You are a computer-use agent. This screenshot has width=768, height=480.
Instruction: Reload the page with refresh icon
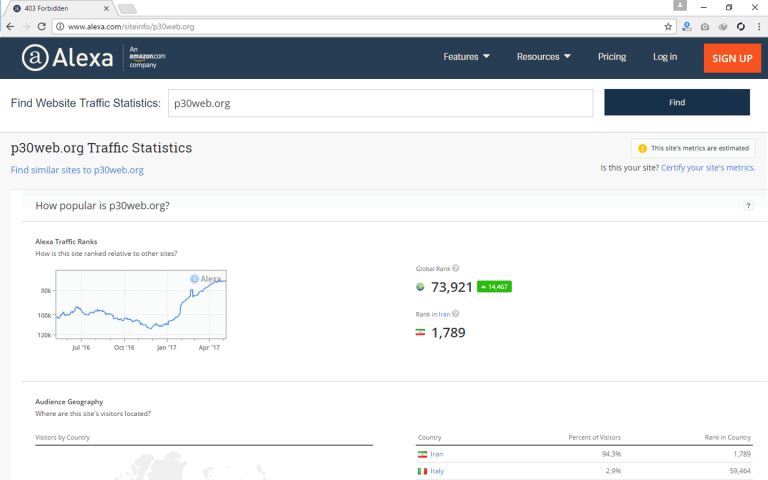(42, 26)
